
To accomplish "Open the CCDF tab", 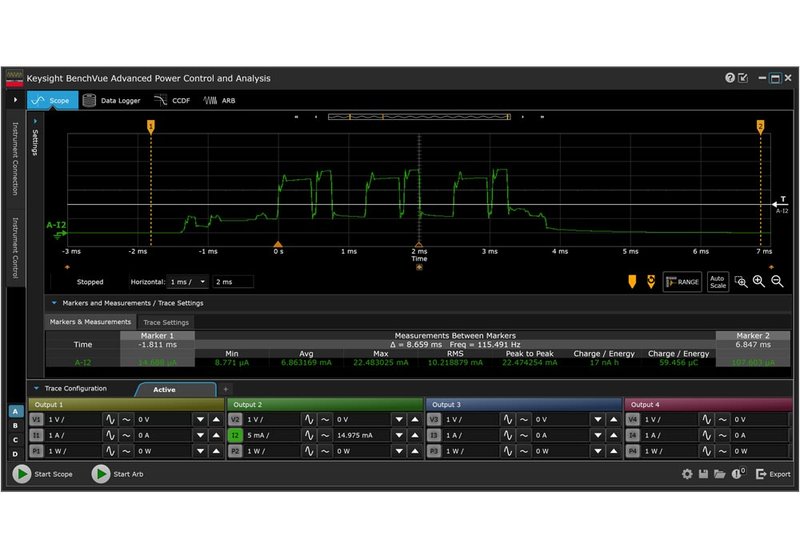I will coord(172,100).
